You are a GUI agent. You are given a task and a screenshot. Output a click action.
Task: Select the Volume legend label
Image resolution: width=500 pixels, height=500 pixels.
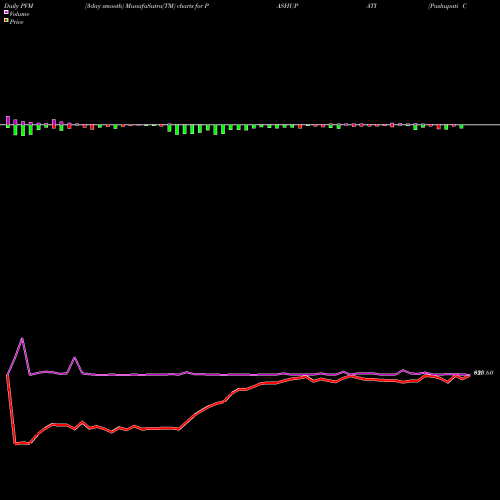[19, 14]
